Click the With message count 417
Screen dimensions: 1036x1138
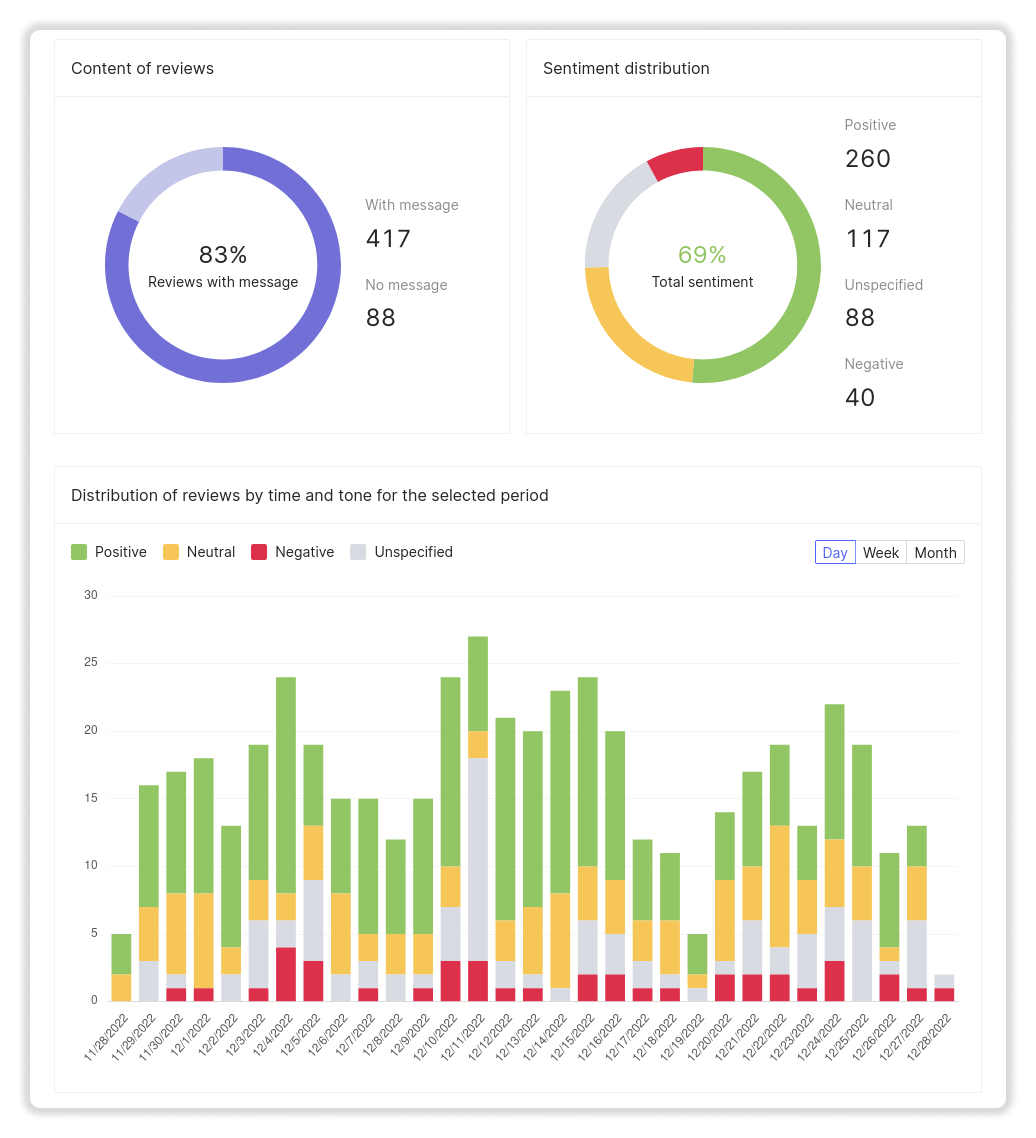(388, 239)
